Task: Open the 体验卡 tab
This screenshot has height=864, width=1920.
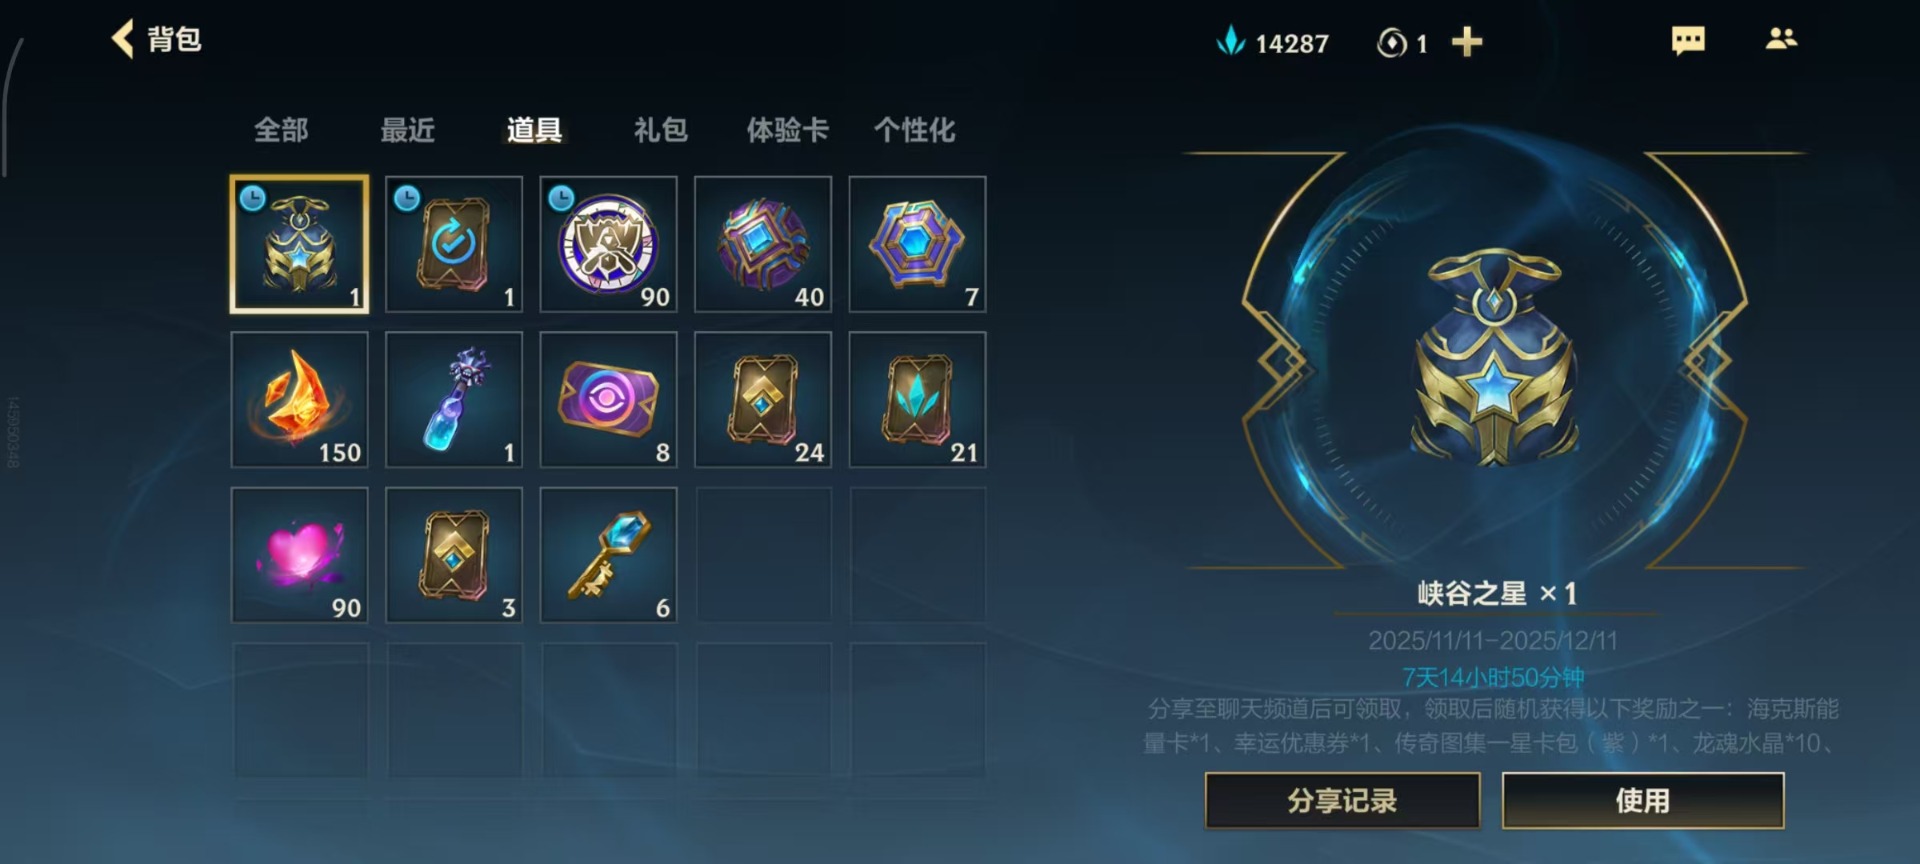Action: 788,130
